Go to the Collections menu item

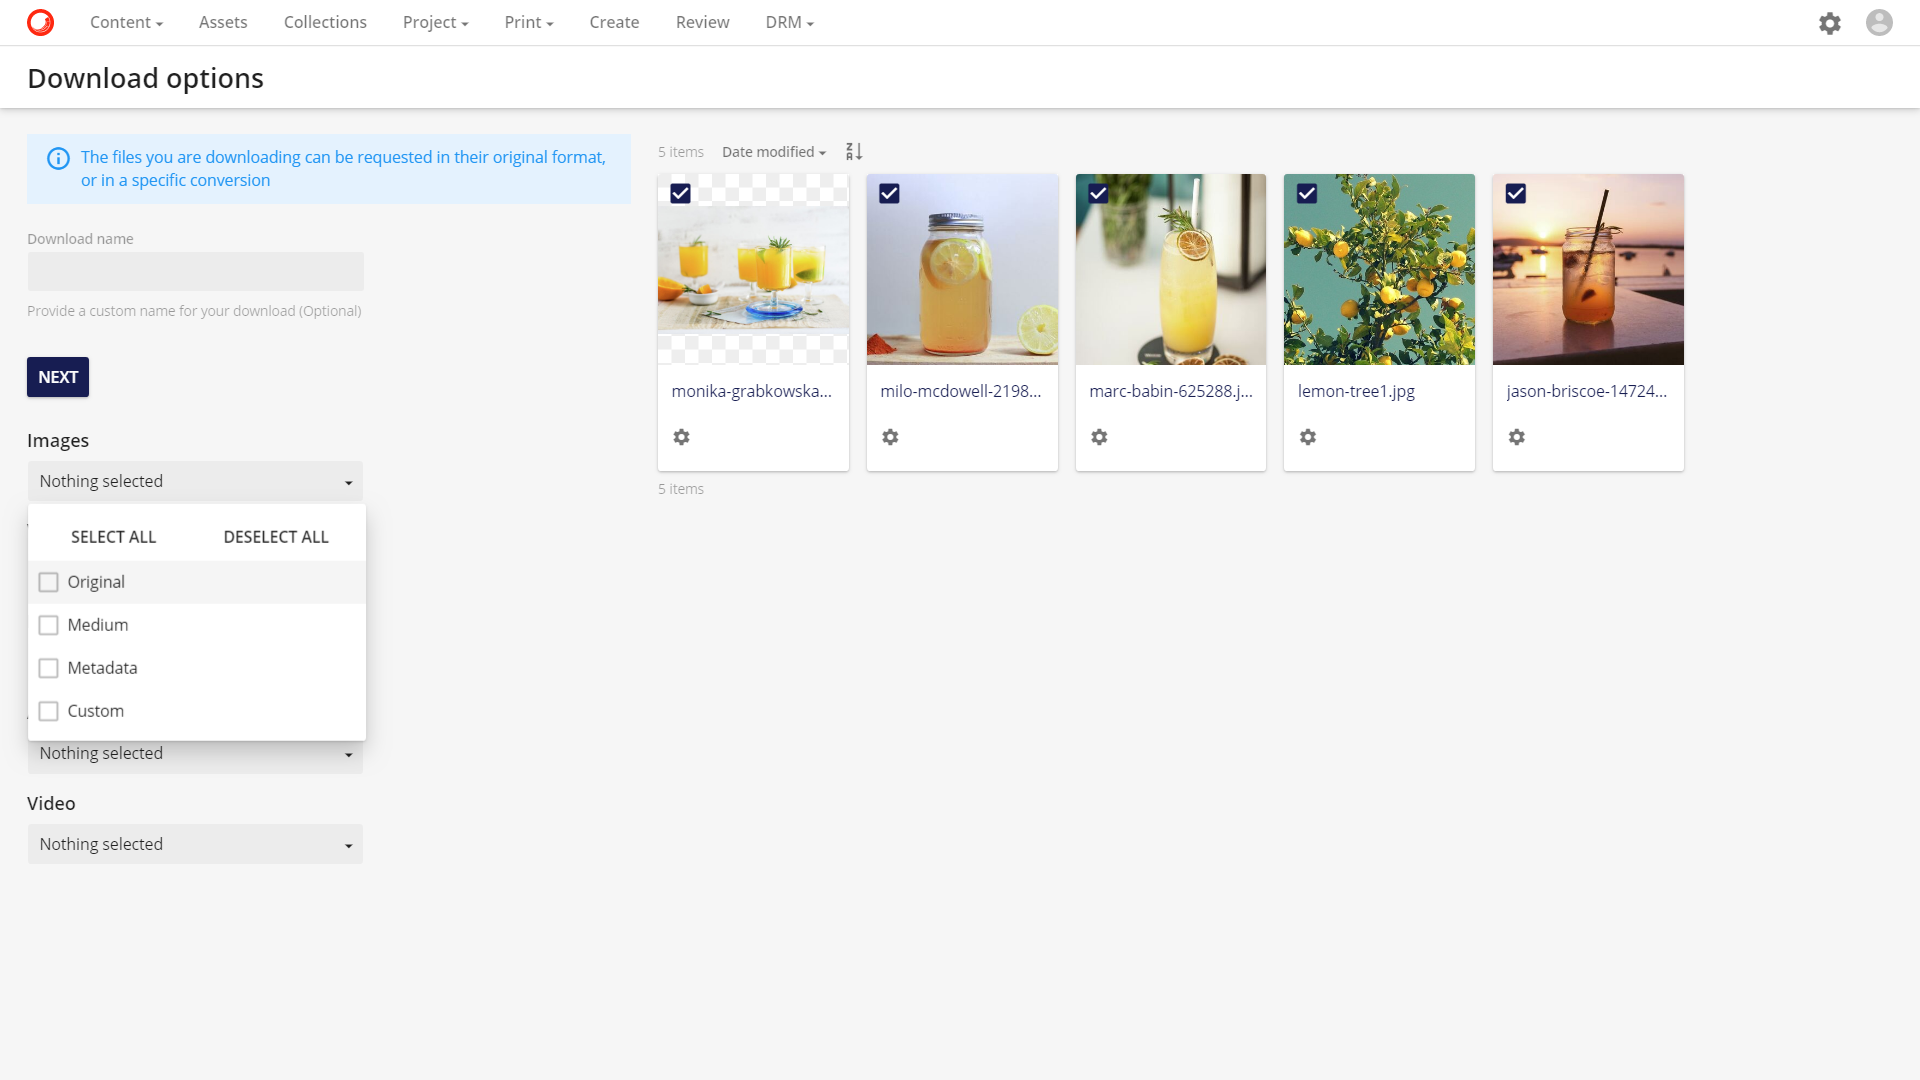[325, 22]
